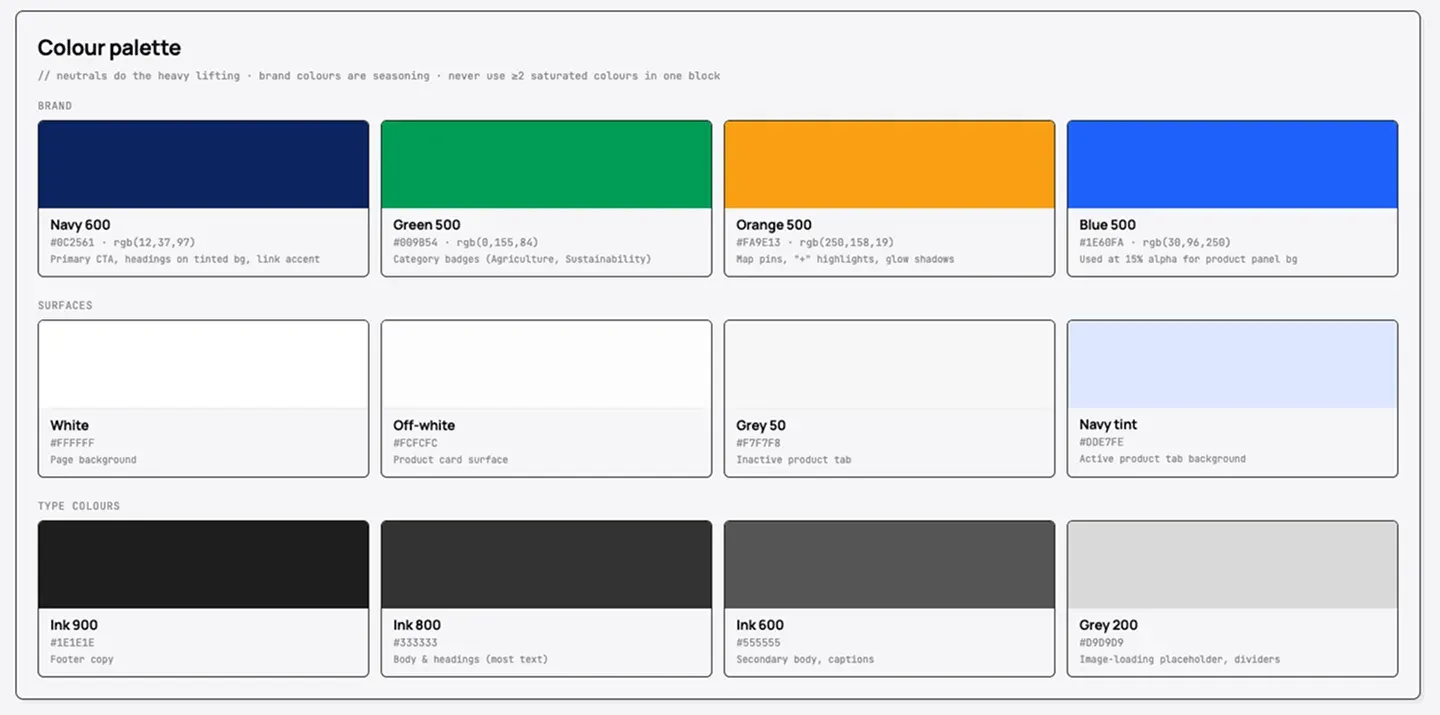This screenshot has width=1440, height=715.
Task: Click the Ink 800 swatch
Action: [546, 564]
